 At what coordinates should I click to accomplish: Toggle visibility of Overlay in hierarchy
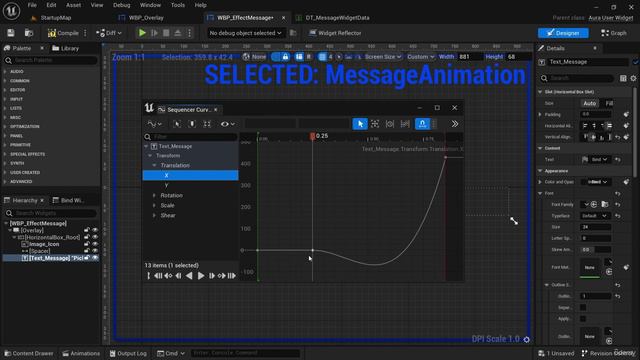coord(95,230)
